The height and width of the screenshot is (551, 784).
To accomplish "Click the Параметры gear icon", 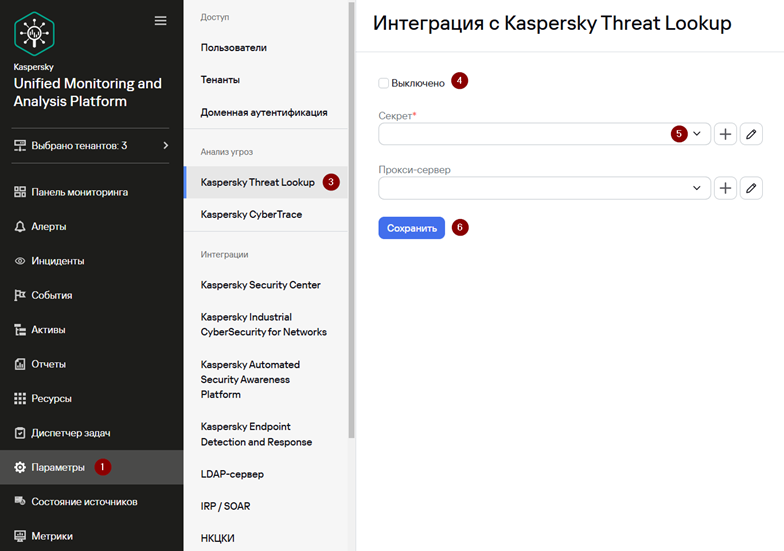I will point(20,467).
